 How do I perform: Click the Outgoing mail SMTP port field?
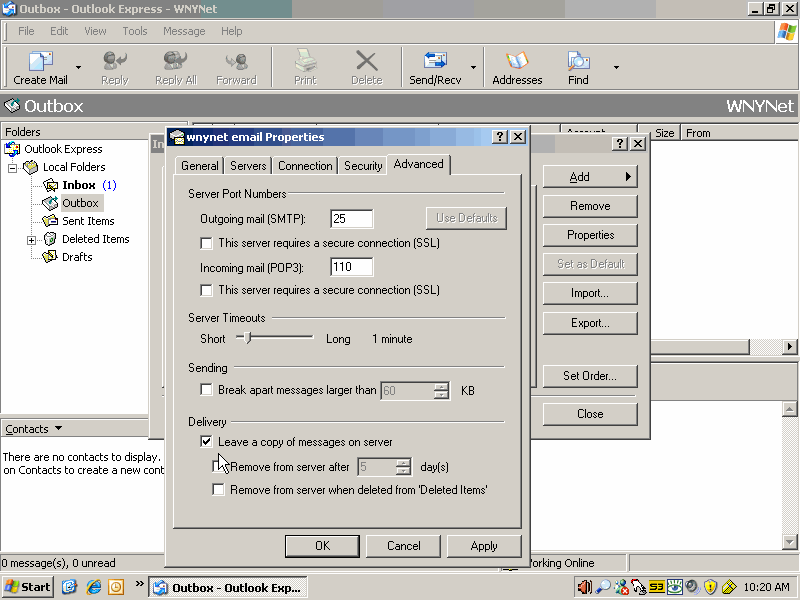tap(352, 219)
